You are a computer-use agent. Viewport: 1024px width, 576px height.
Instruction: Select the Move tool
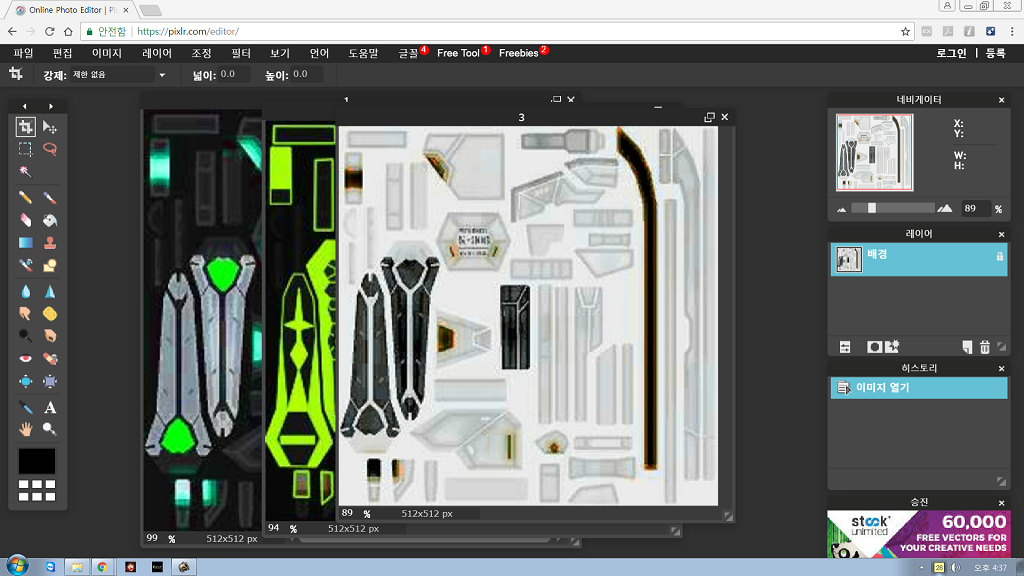(50, 127)
